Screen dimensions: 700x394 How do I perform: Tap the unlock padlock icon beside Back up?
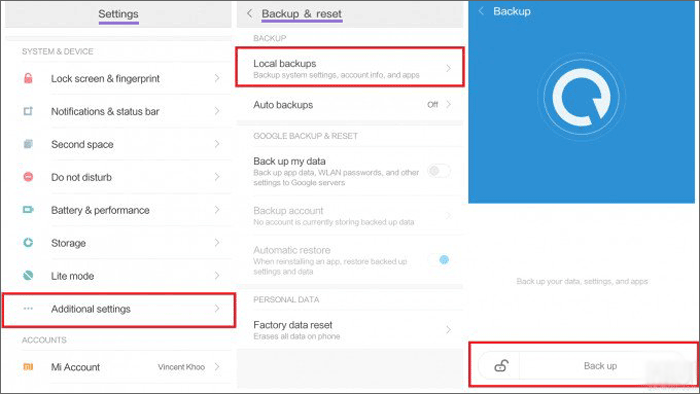click(501, 366)
